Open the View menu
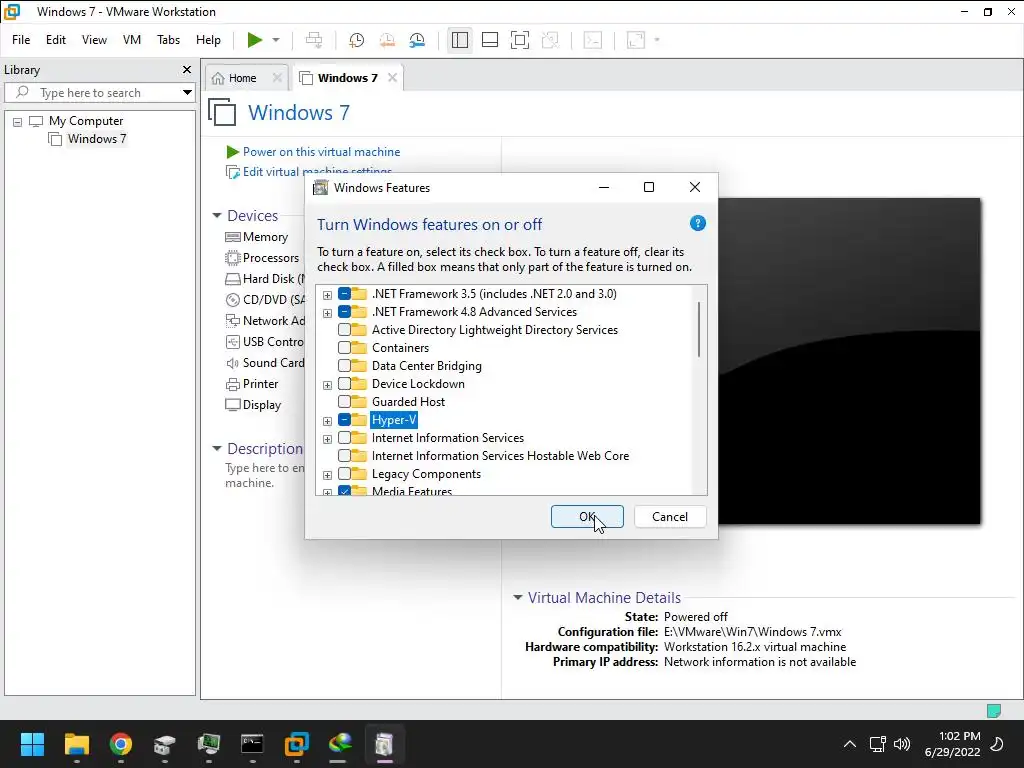Image resolution: width=1024 pixels, height=768 pixels. [x=94, y=40]
